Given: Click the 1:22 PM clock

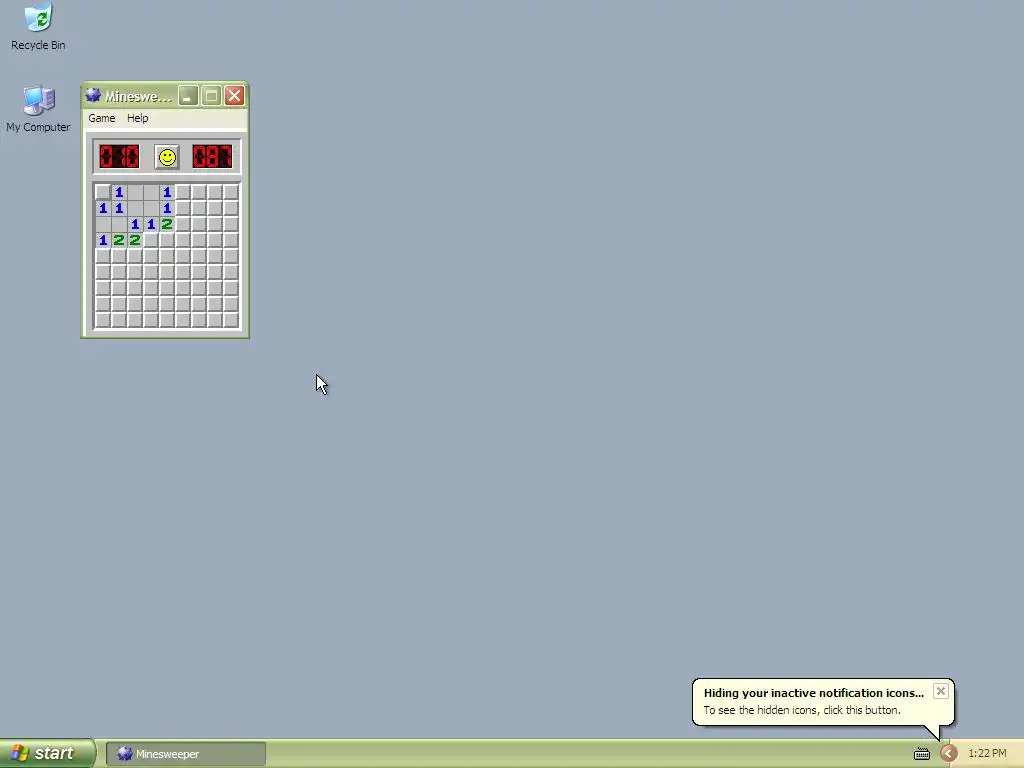Looking at the screenshot, I should tap(987, 754).
